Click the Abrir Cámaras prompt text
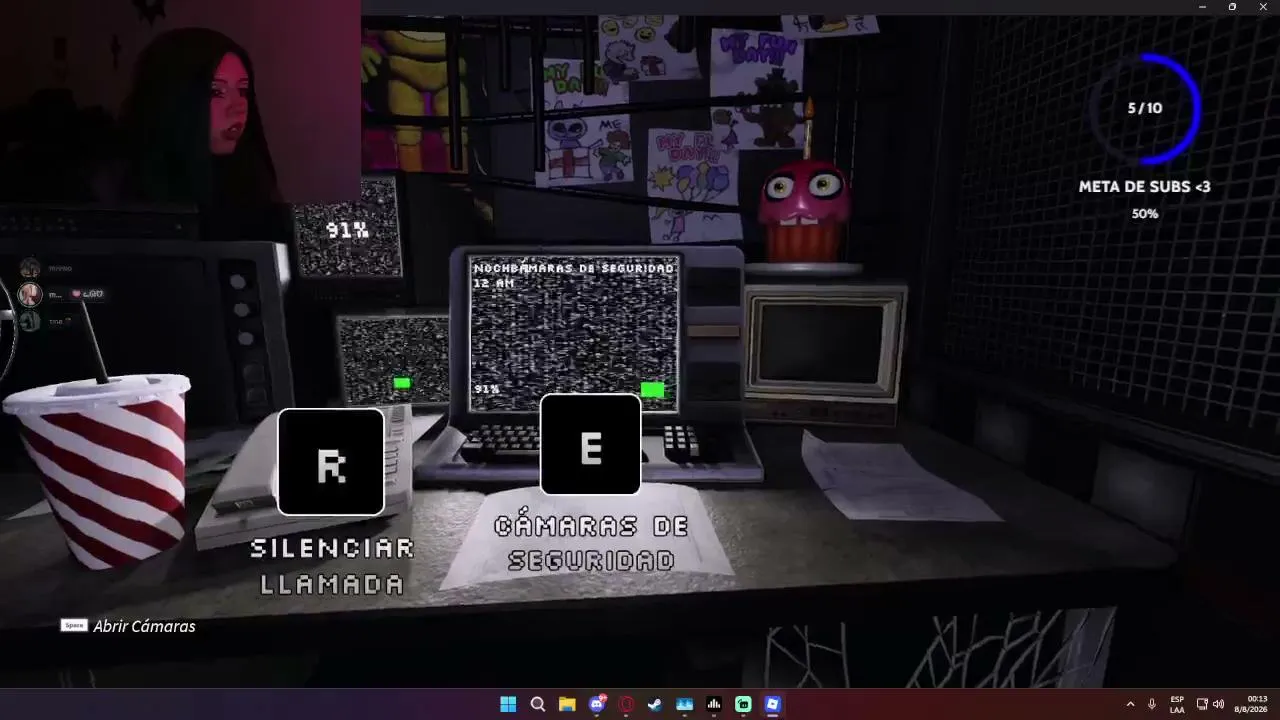This screenshot has height=720, width=1280. pos(144,626)
